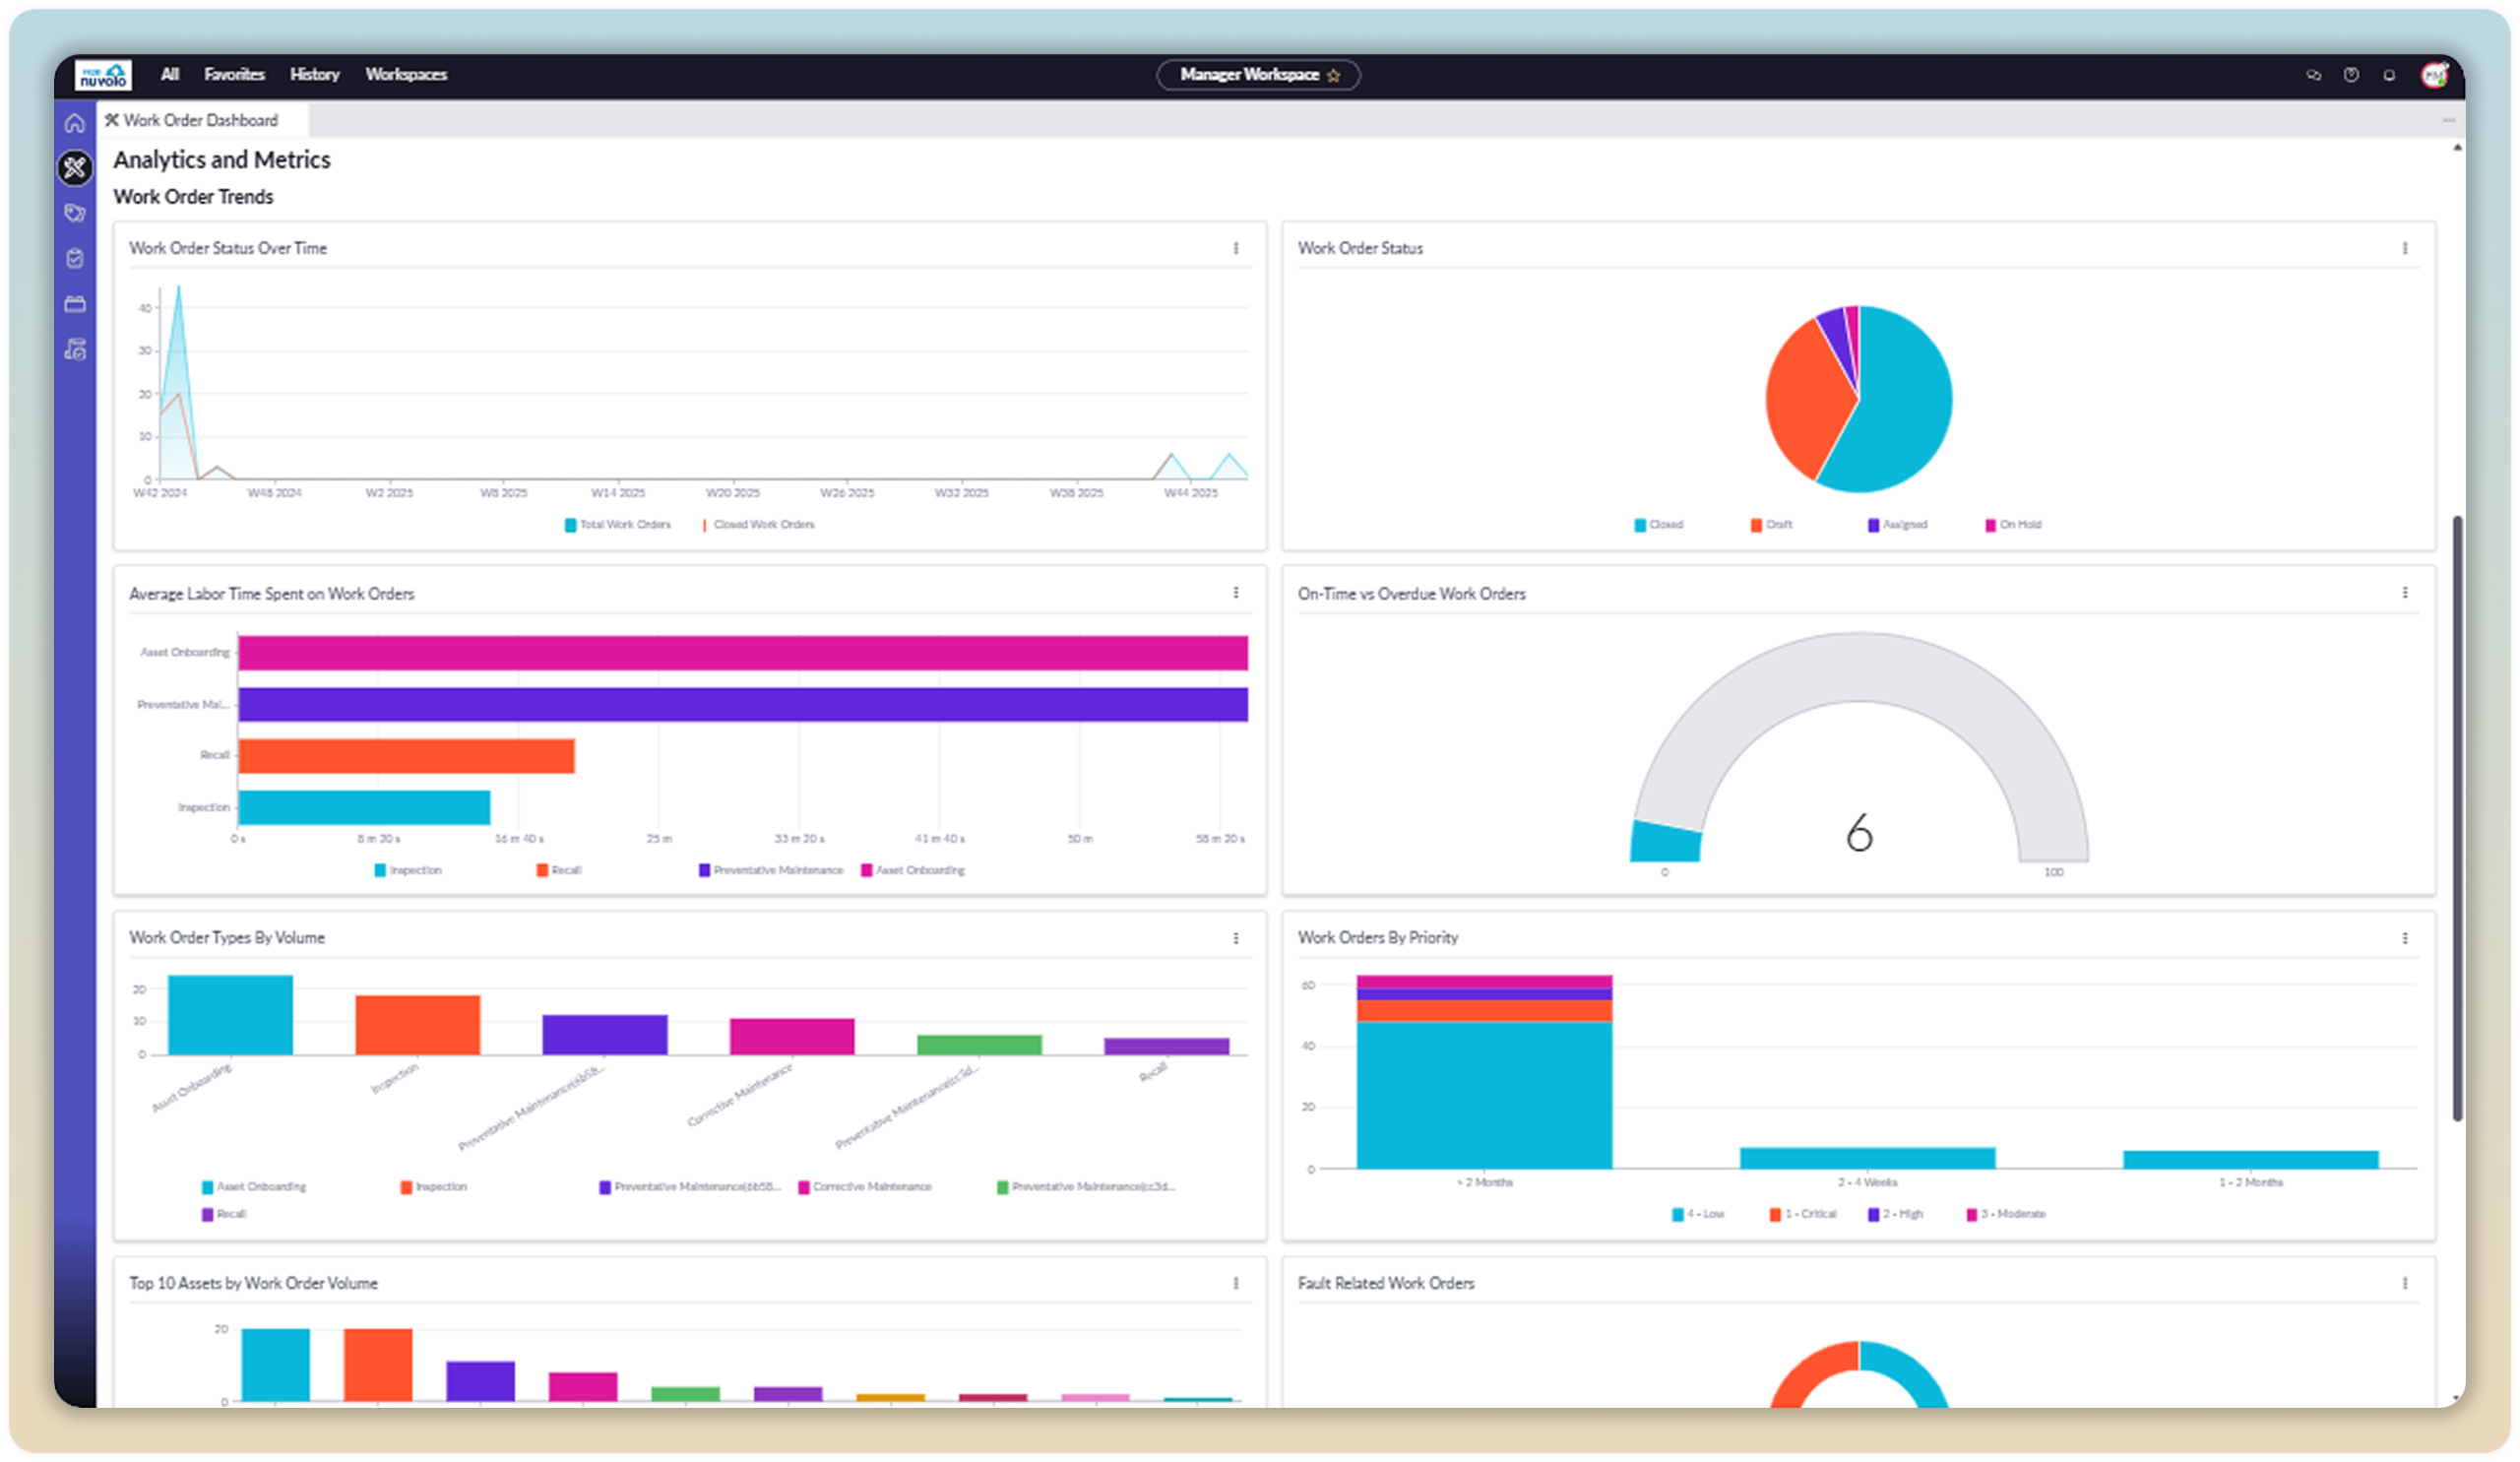This screenshot has width=2520, height=1462.
Task: Open the History menu in the navigation bar
Action: 314,75
